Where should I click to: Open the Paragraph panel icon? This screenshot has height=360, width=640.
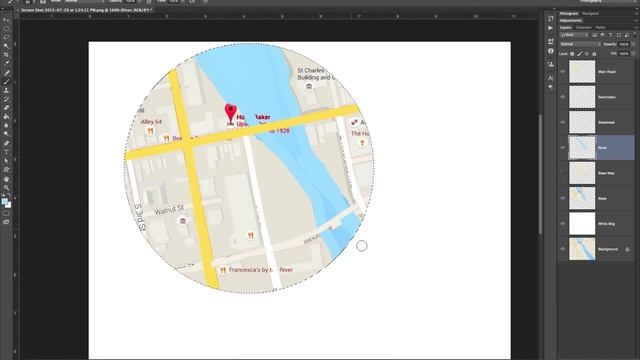pyautogui.click(x=551, y=87)
